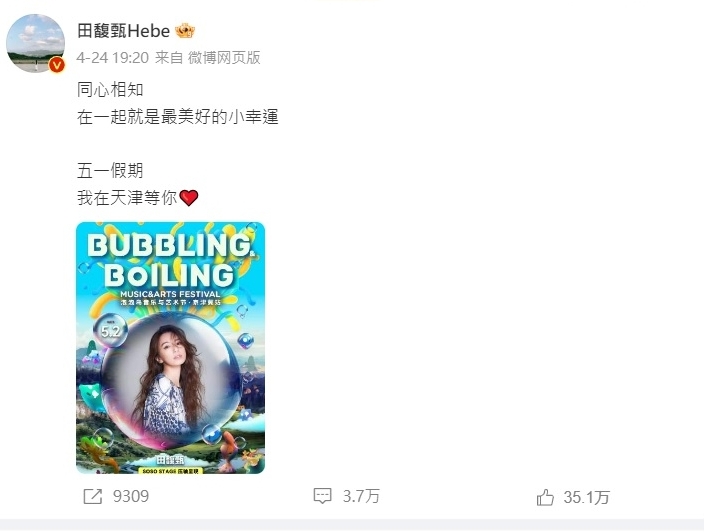Enlarge the Bubbling Boiling festival poster
Image resolution: width=704 pixels, height=532 pixels.
171,347
